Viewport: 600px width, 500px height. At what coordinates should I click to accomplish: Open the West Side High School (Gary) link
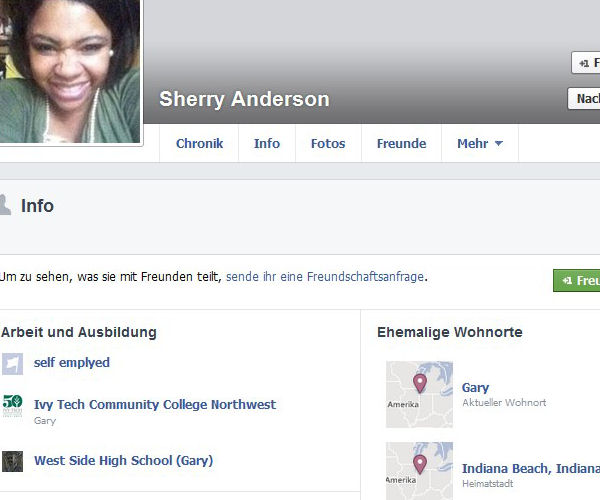pos(123,461)
